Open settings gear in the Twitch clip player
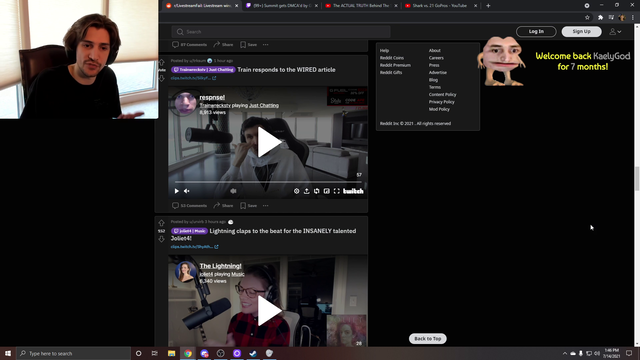Screen dimensions: 640x360 (296, 191)
